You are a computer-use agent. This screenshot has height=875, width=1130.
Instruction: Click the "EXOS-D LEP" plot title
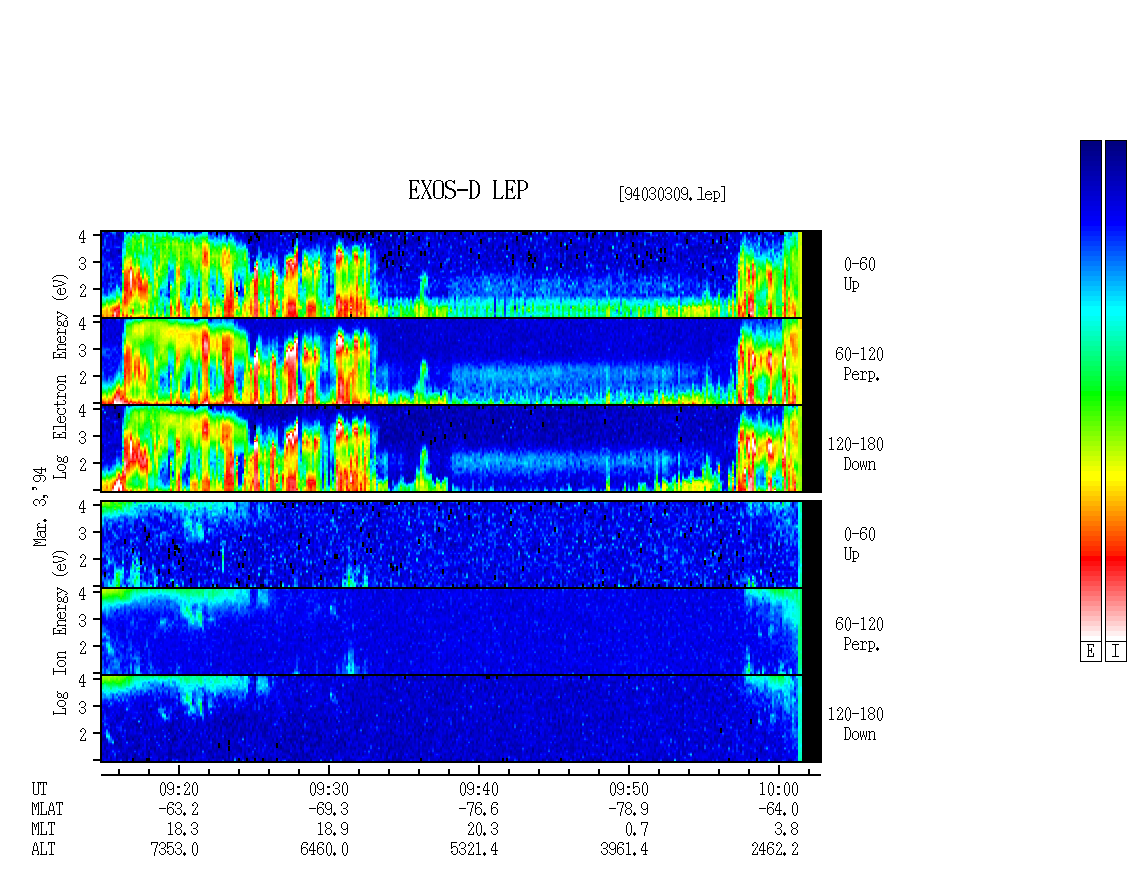(468, 190)
